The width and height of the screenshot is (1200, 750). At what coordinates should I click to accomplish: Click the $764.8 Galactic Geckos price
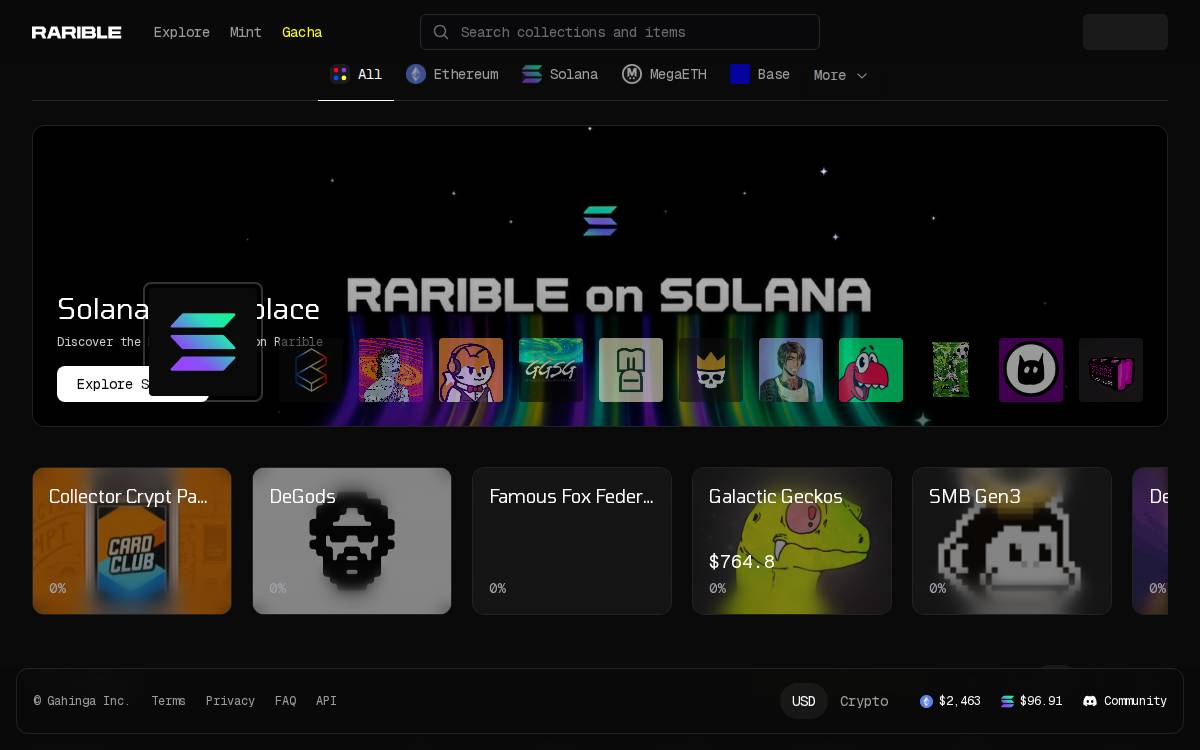pos(742,562)
